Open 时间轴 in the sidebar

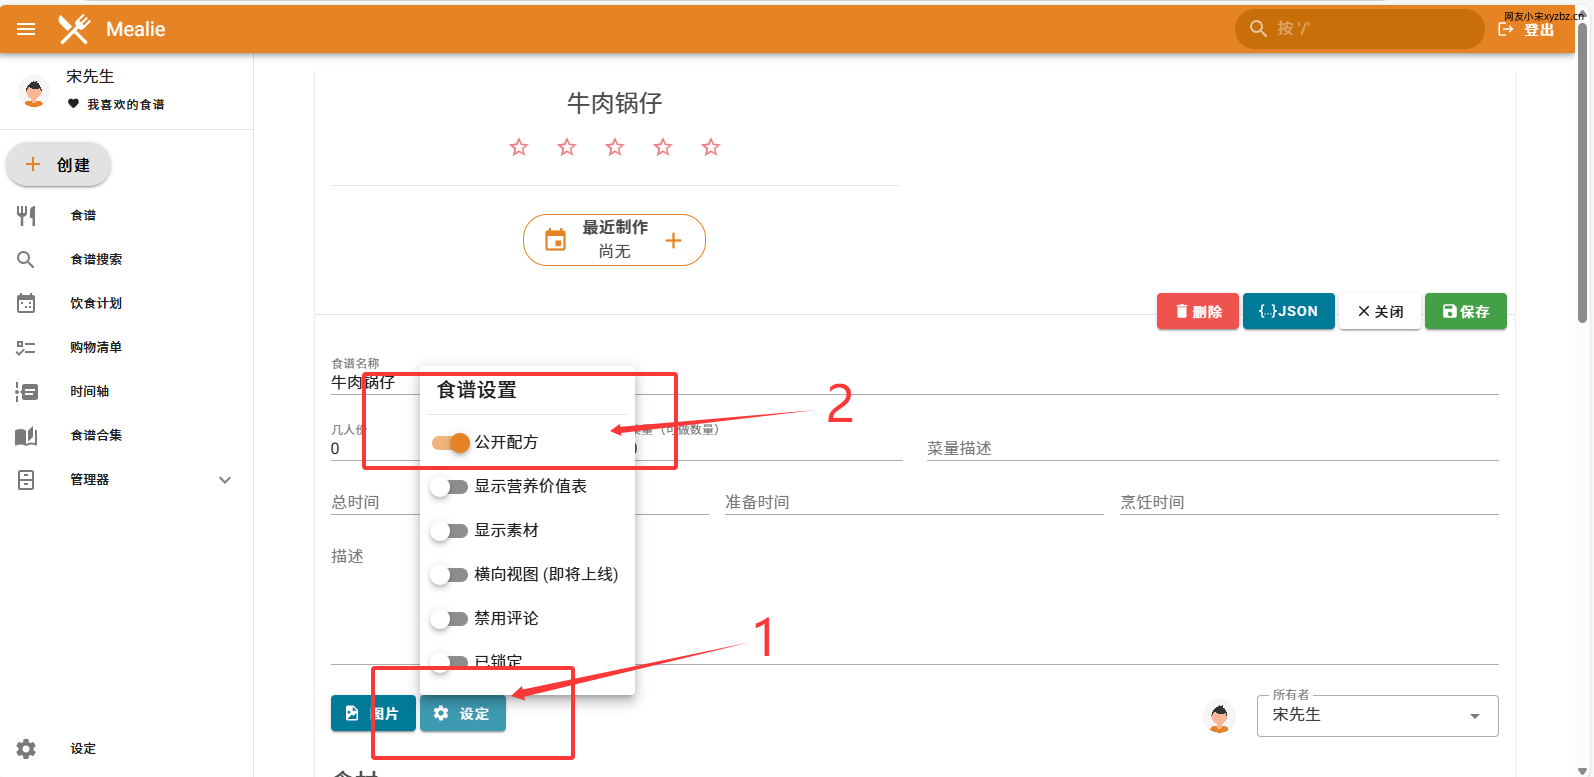click(89, 391)
